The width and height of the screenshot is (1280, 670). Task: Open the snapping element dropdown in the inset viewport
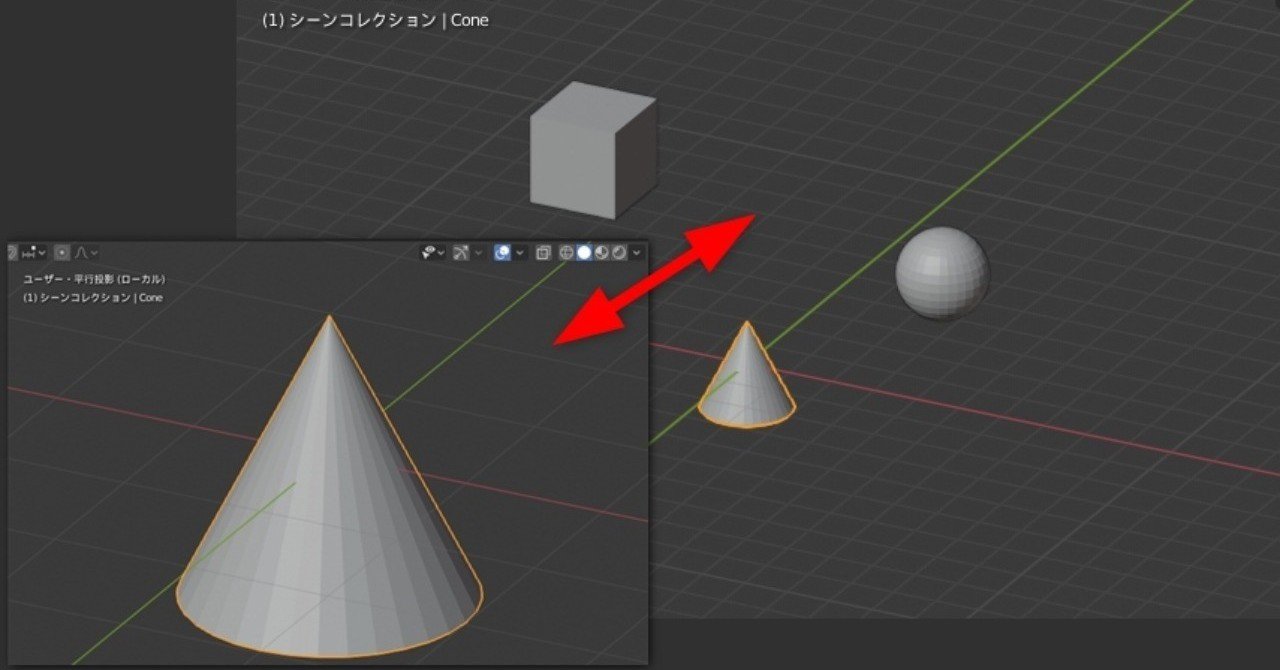pos(34,253)
